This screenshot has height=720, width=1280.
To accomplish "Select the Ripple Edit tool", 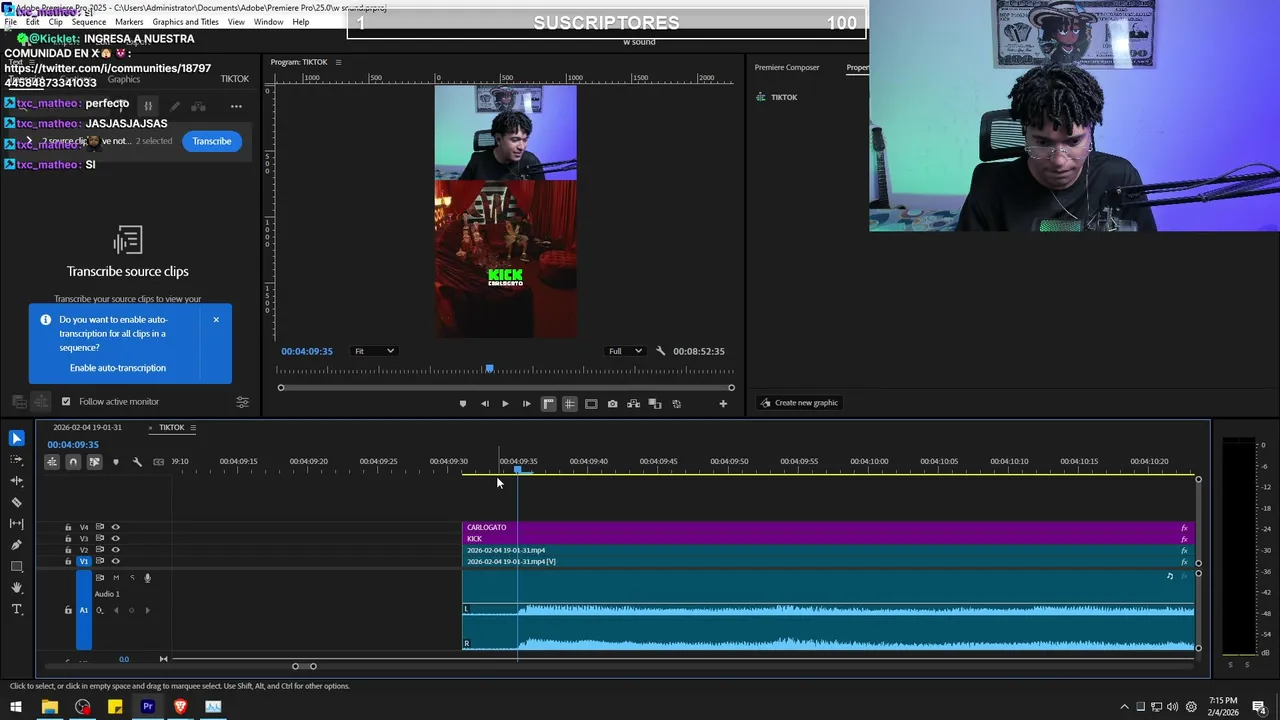I will [16, 481].
